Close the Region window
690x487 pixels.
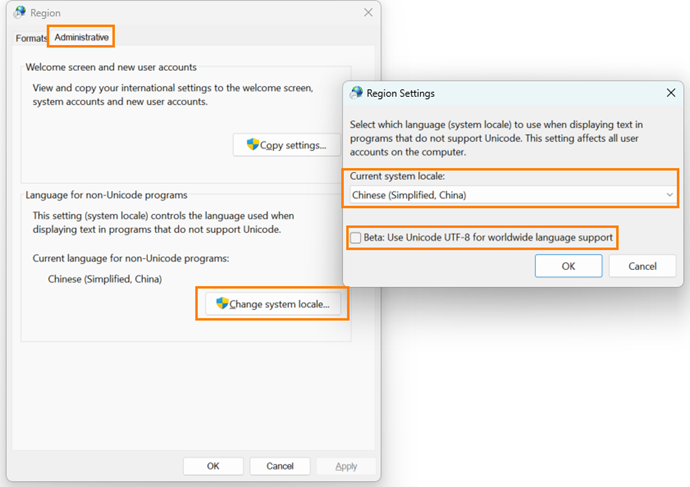tap(368, 13)
